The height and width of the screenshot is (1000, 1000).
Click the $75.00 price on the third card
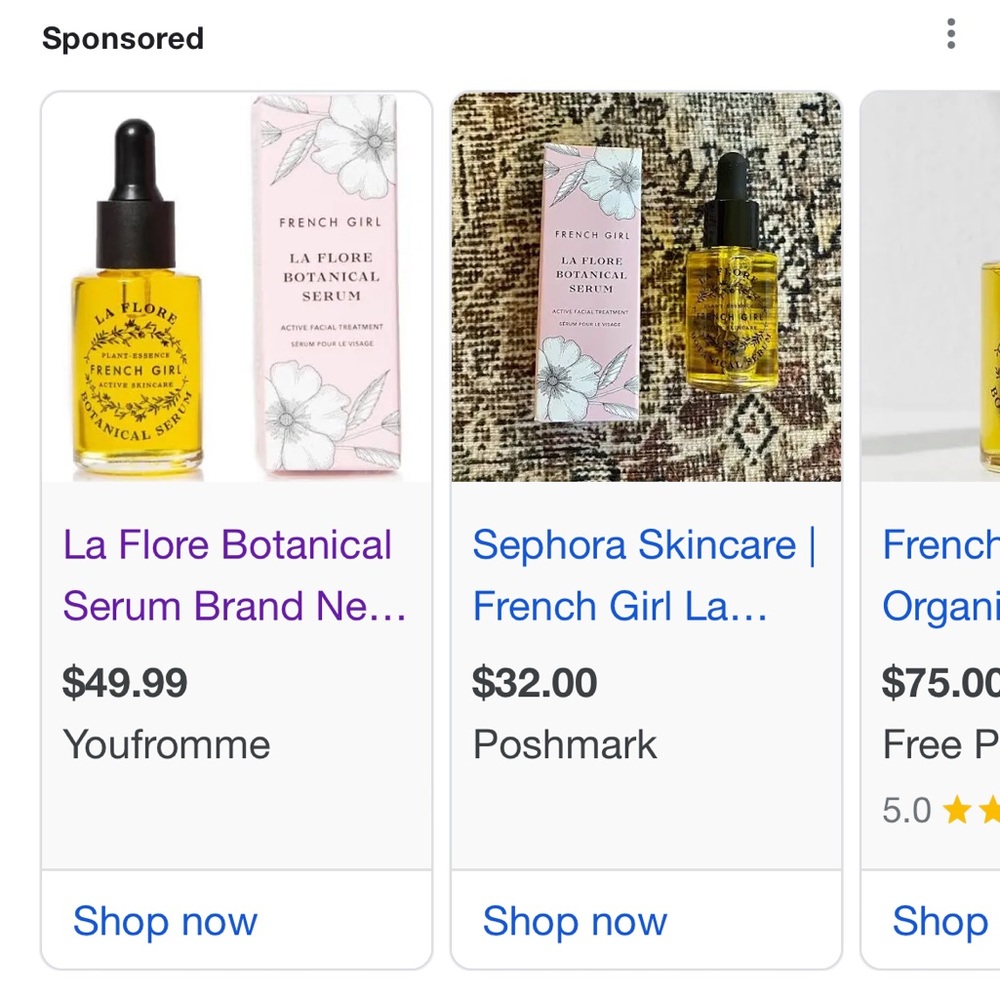(940, 683)
